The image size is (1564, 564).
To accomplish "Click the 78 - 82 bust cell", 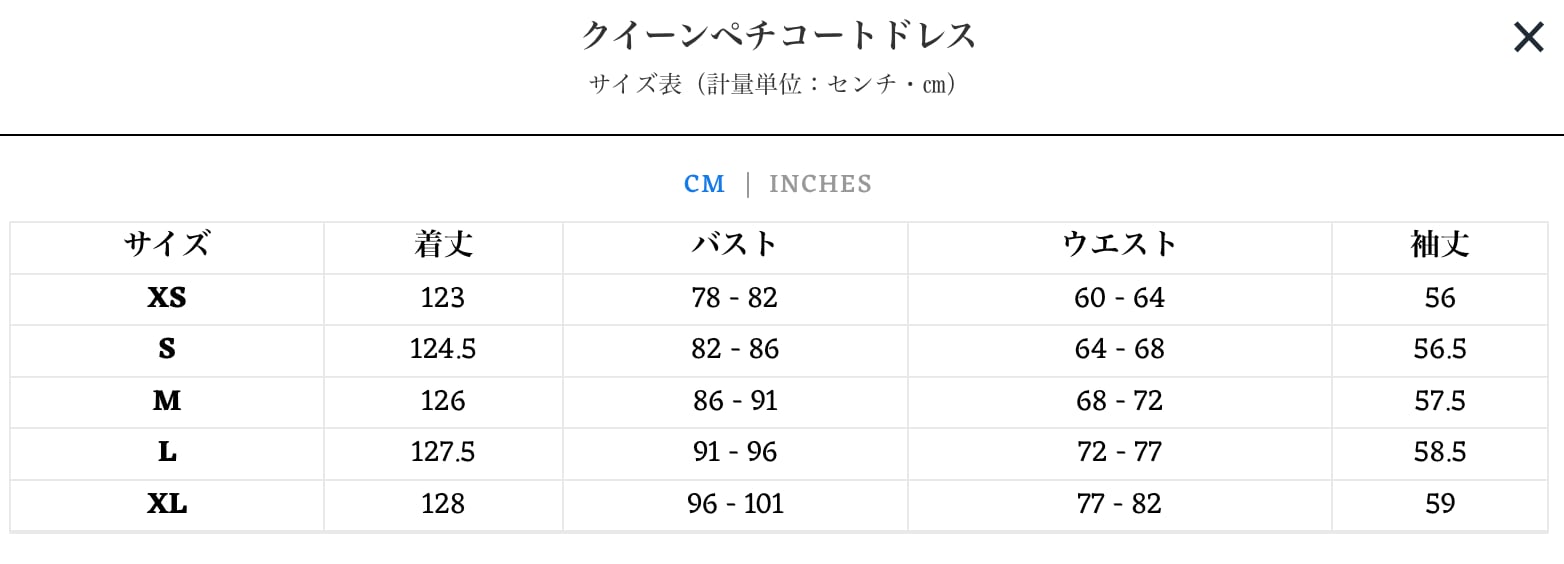I will coord(735,298).
